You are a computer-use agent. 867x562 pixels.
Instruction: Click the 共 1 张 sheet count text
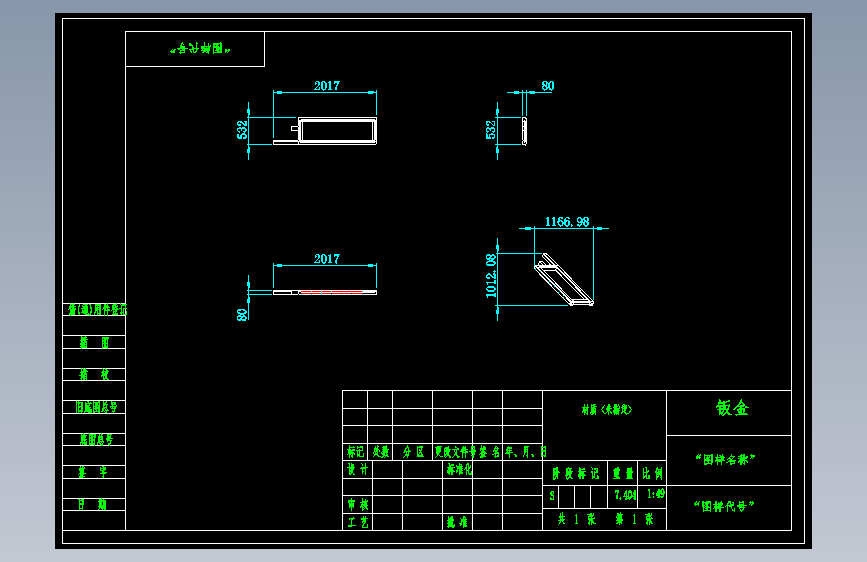(577, 519)
